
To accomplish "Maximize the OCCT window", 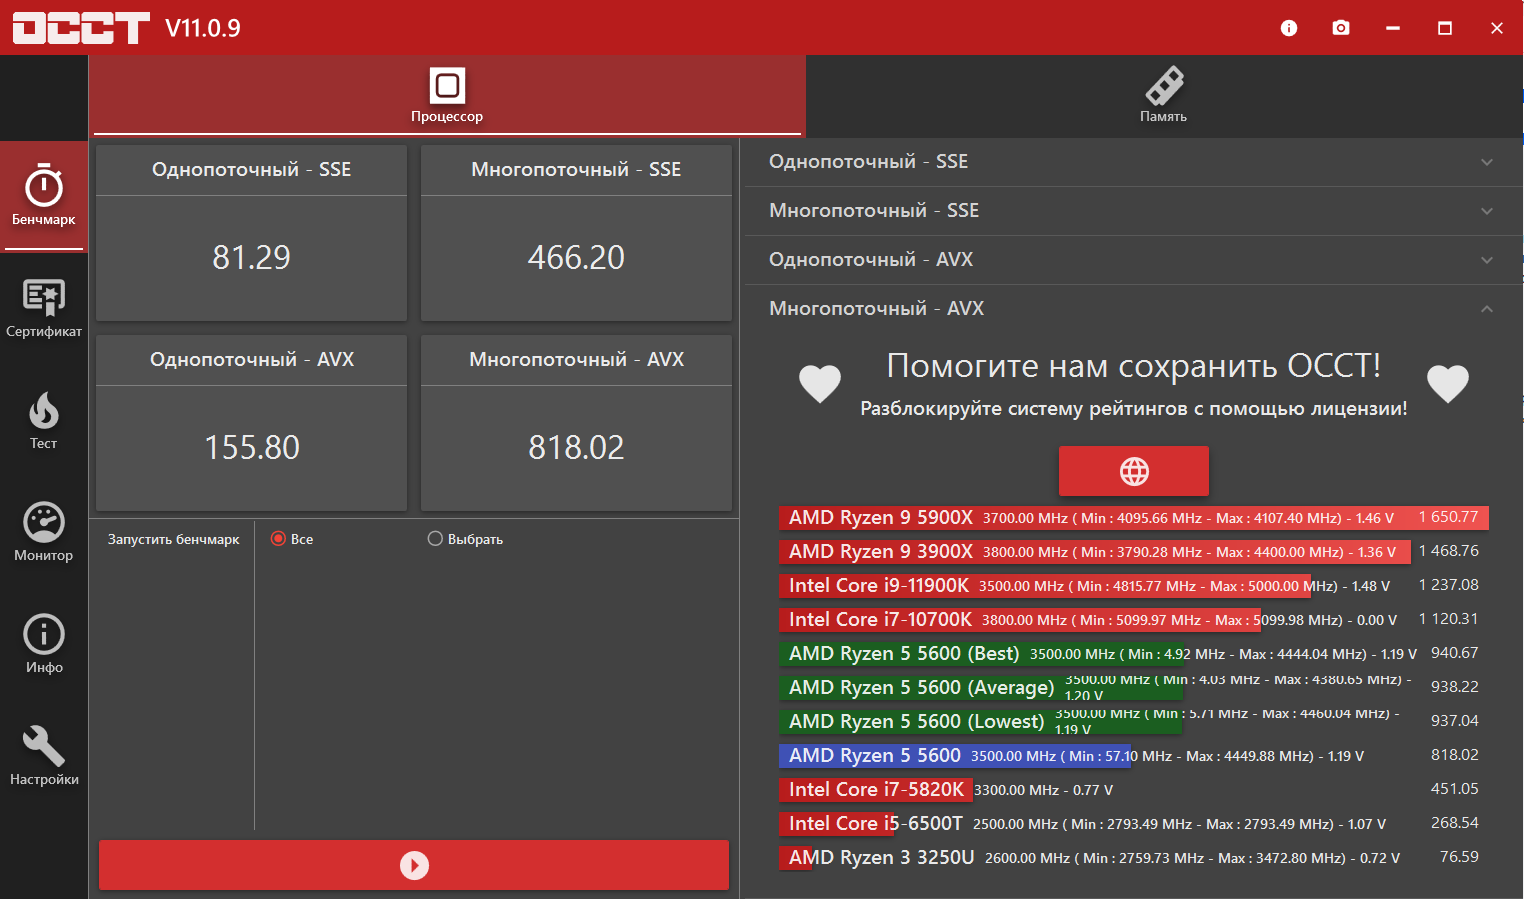I will (x=1445, y=28).
